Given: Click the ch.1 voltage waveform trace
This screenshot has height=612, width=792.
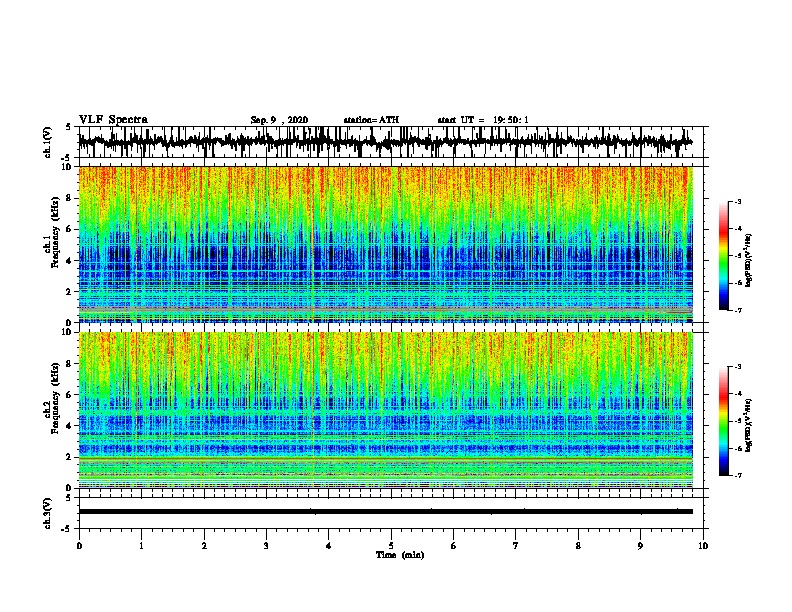Looking at the screenshot, I should click(385, 142).
